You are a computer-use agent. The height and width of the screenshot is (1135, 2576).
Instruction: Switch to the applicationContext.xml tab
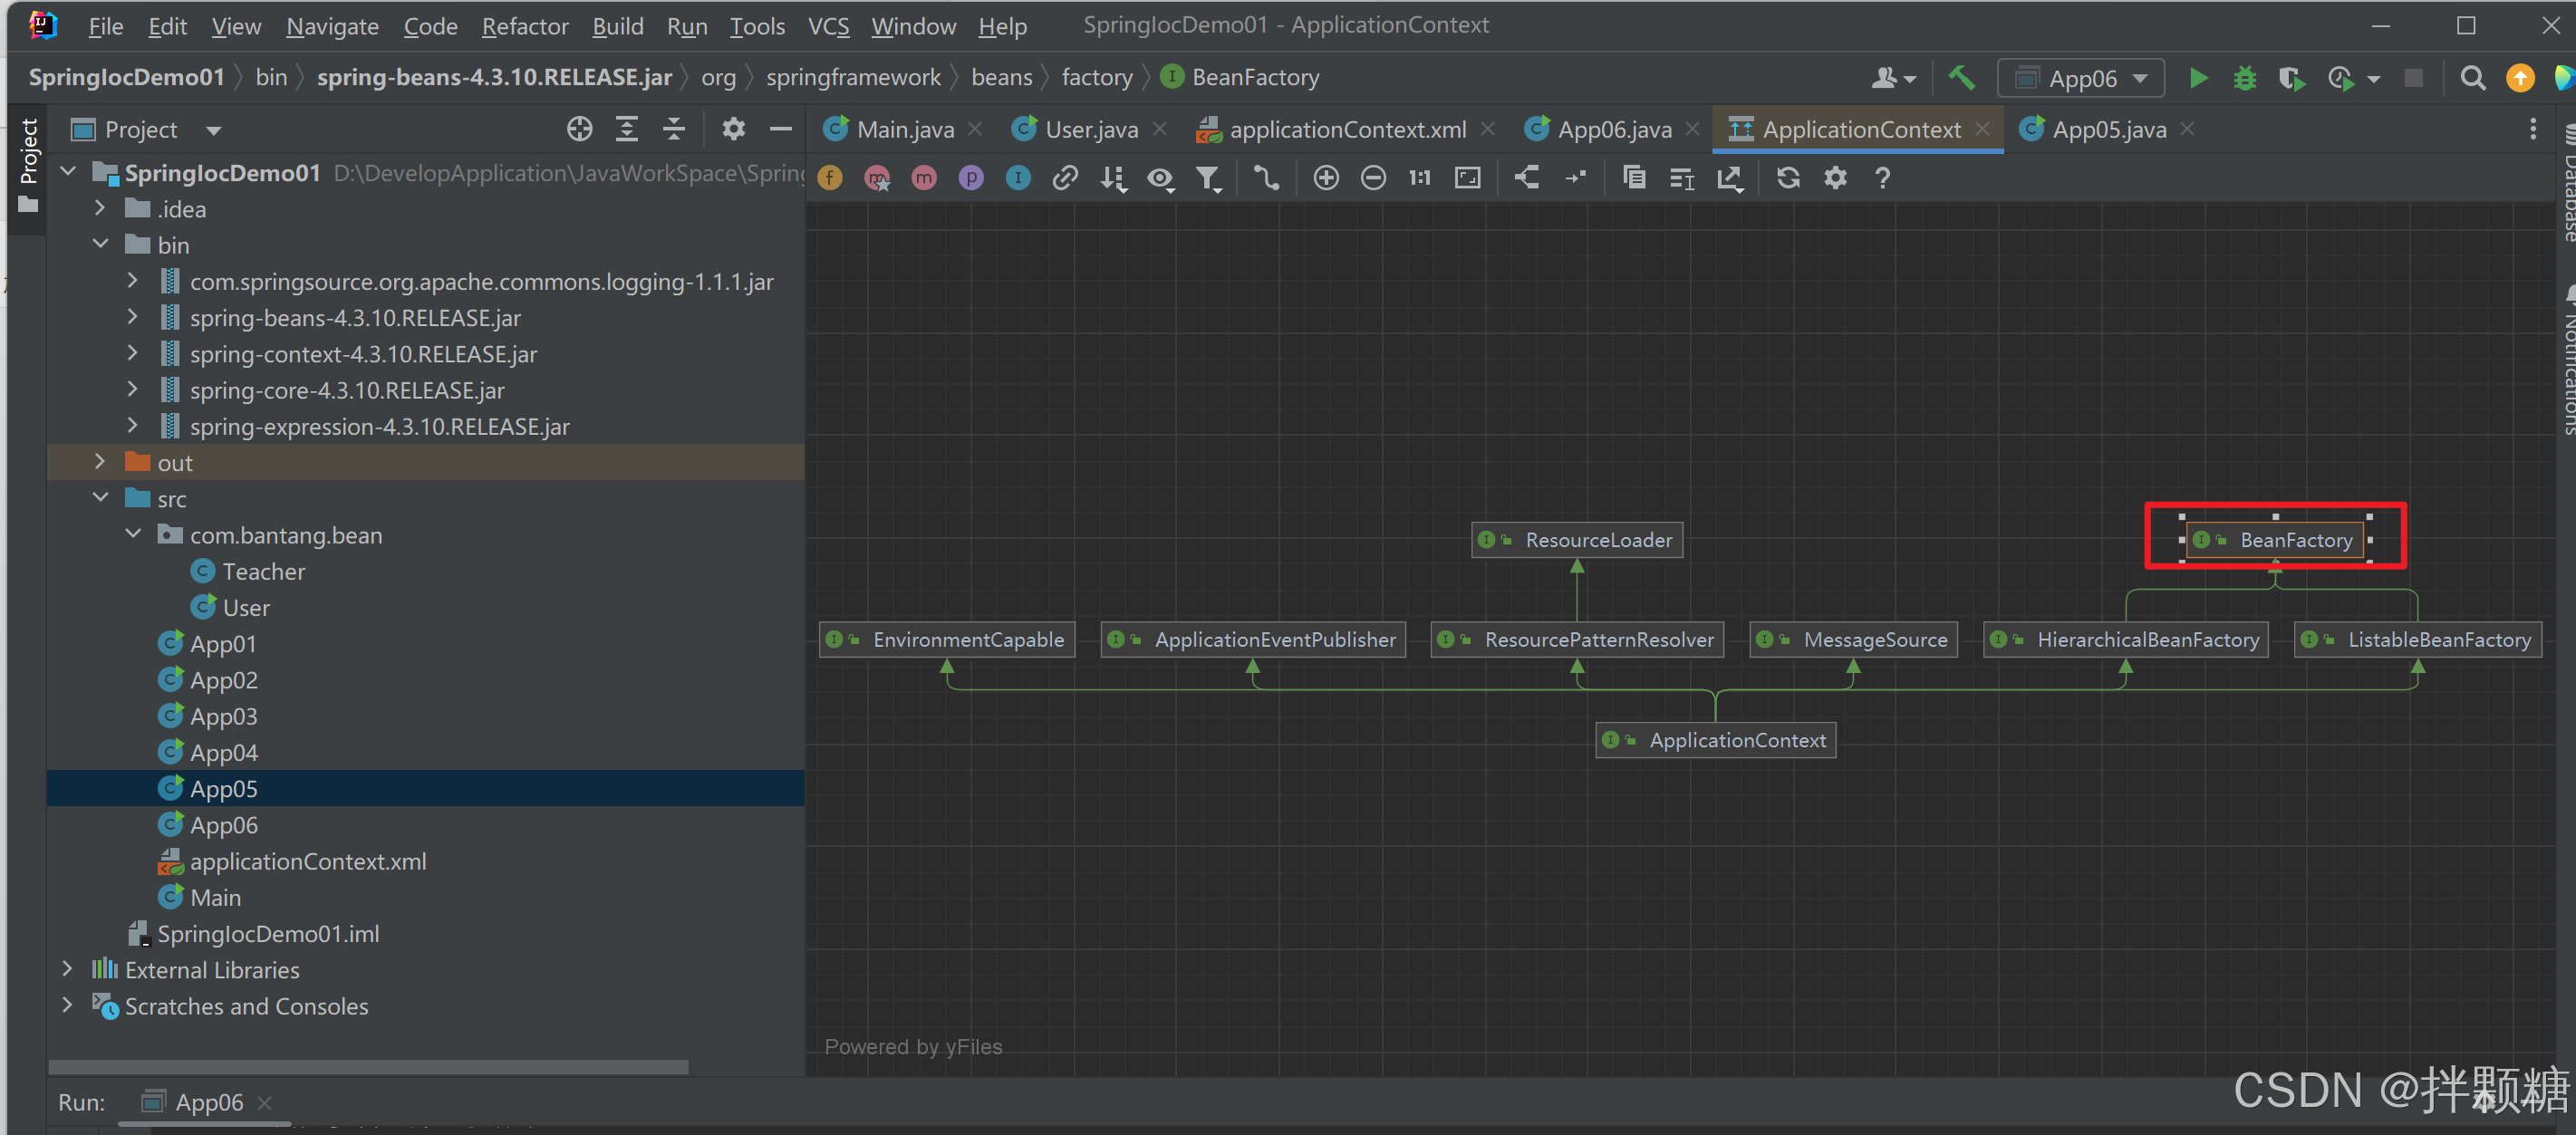tap(1346, 130)
